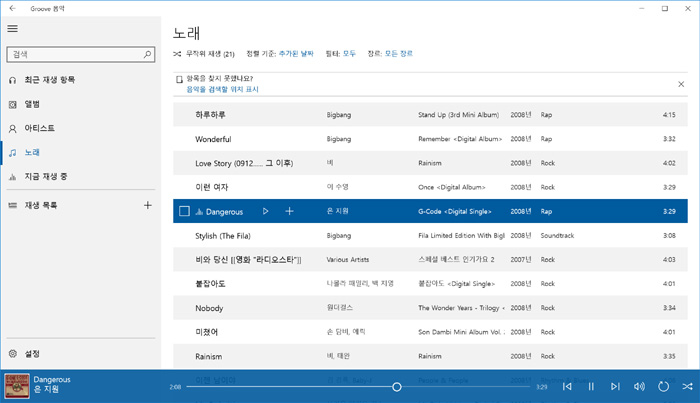Viewport: 700px width, 403px height.
Task: Minimize the Groove window
Action: [642, 8]
